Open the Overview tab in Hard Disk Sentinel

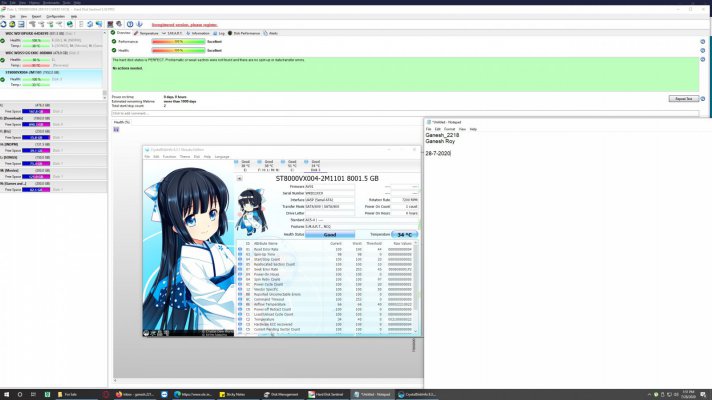pos(121,33)
